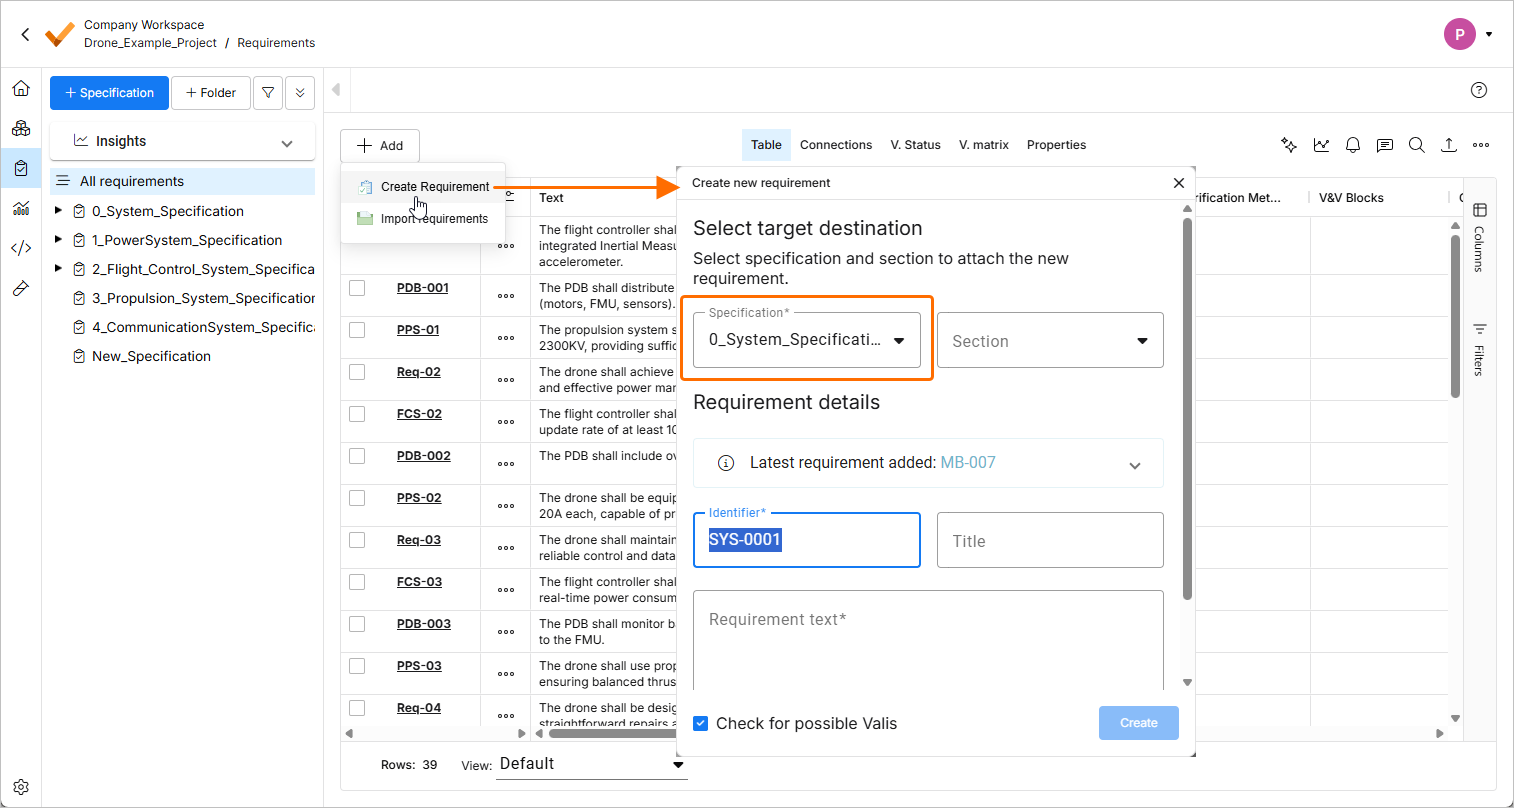This screenshot has width=1514, height=808.
Task: Click the blue + Specification button
Action: click(109, 93)
